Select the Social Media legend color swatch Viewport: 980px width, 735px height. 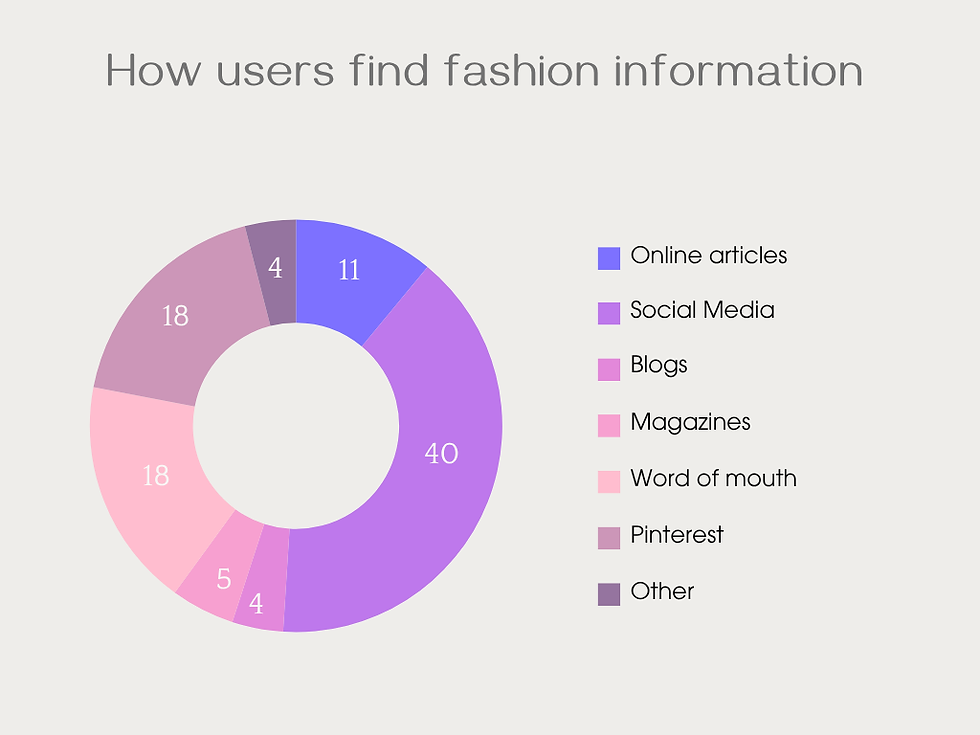pos(608,314)
